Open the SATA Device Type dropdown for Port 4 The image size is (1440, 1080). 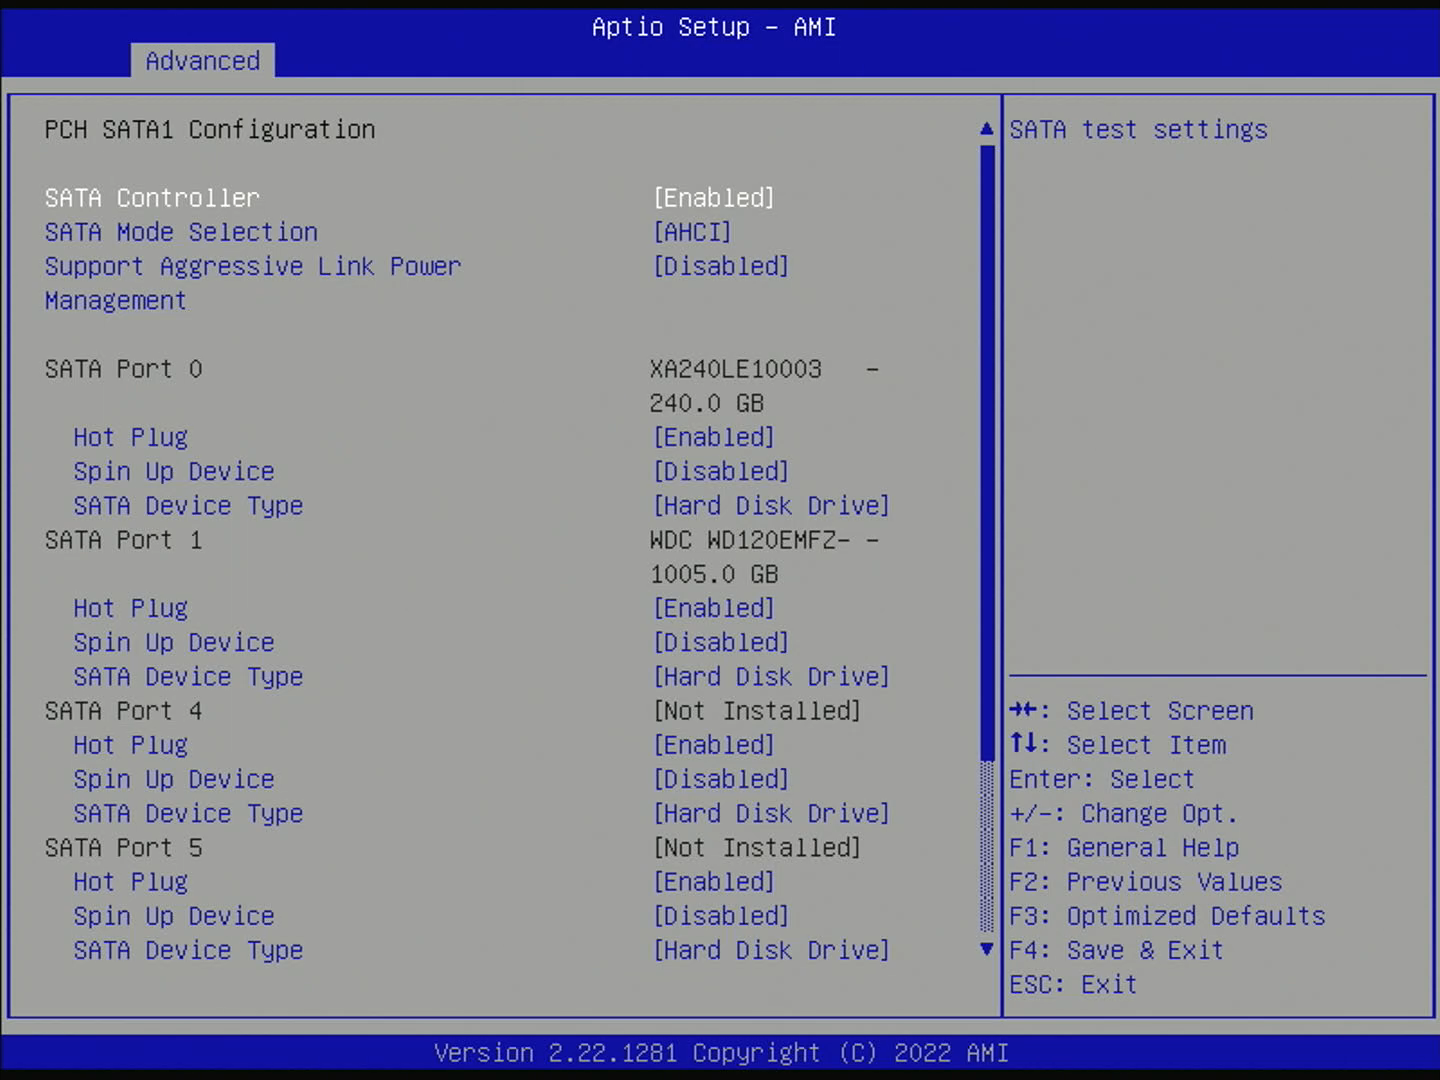770,814
